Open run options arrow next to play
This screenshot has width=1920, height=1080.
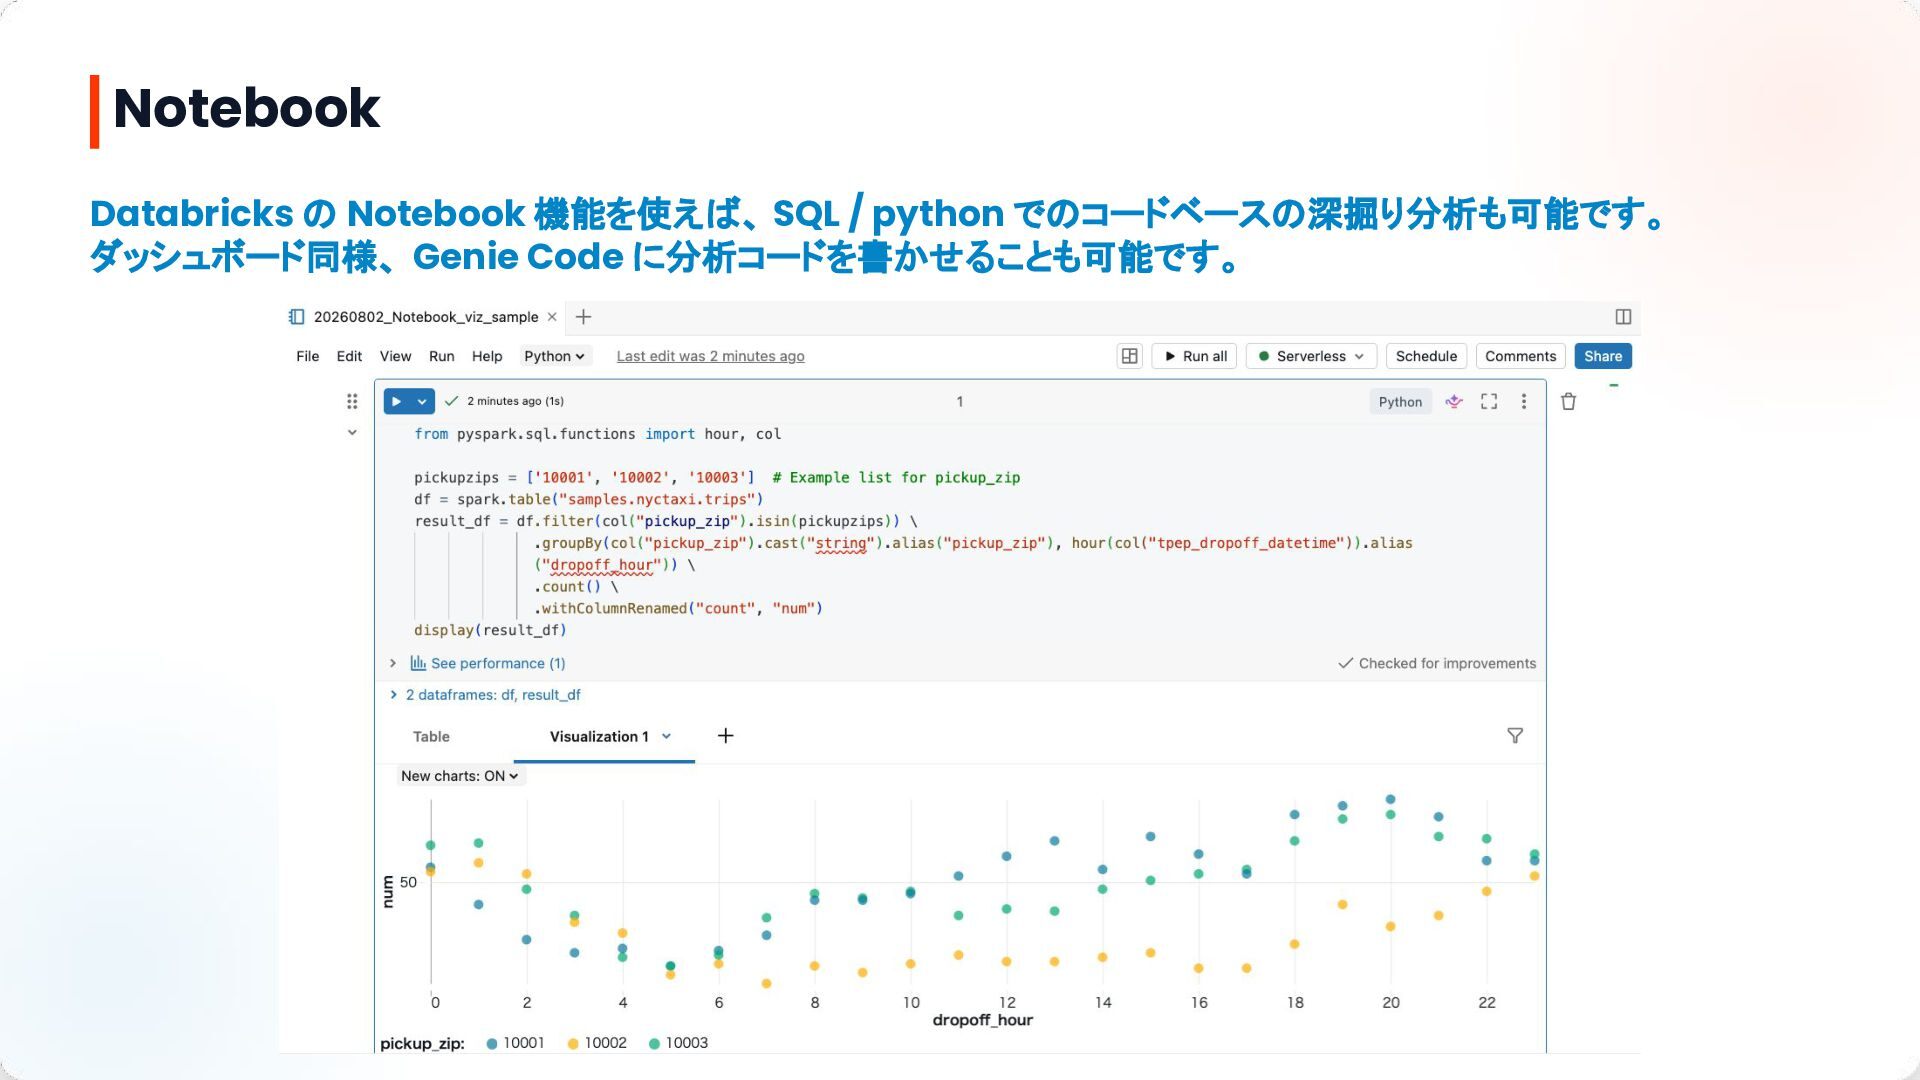[423, 401]
